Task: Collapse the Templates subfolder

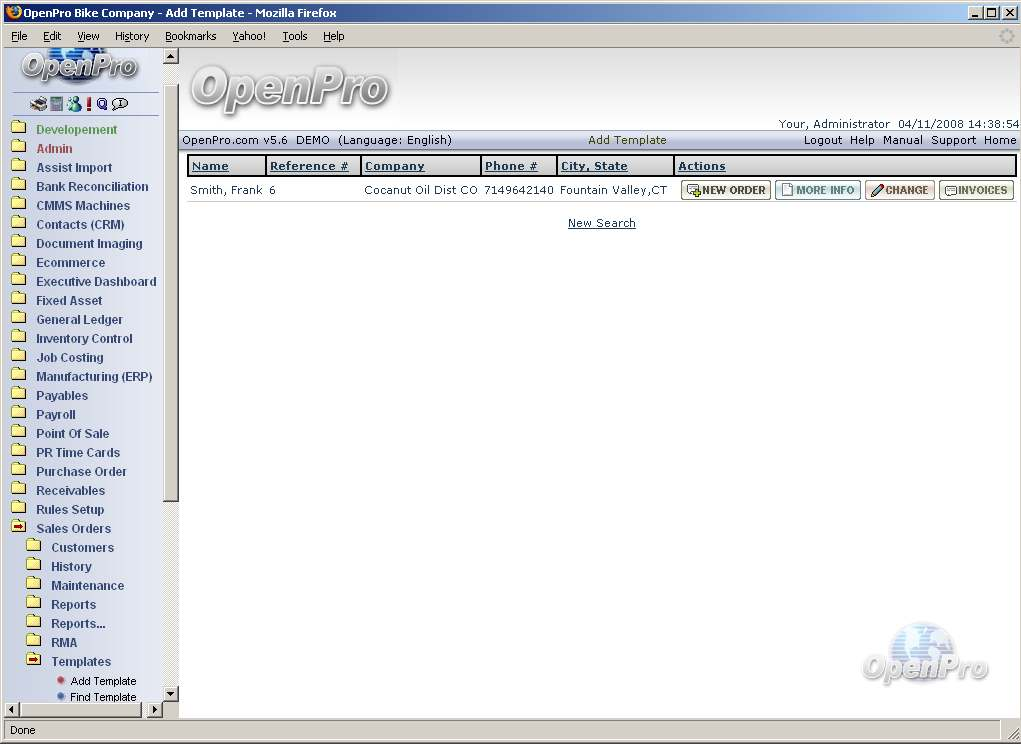Action: coord(33,661)
